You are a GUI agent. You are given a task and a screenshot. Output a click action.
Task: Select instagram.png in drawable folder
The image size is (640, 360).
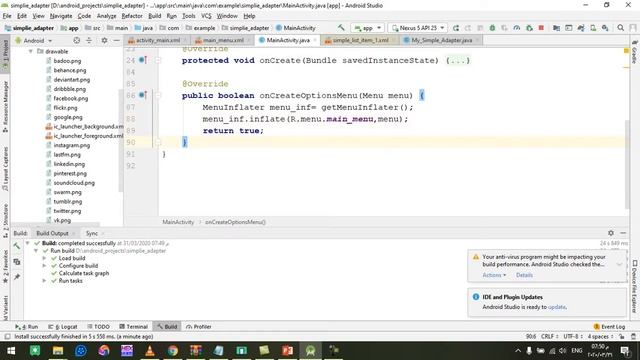pos(71,145)
